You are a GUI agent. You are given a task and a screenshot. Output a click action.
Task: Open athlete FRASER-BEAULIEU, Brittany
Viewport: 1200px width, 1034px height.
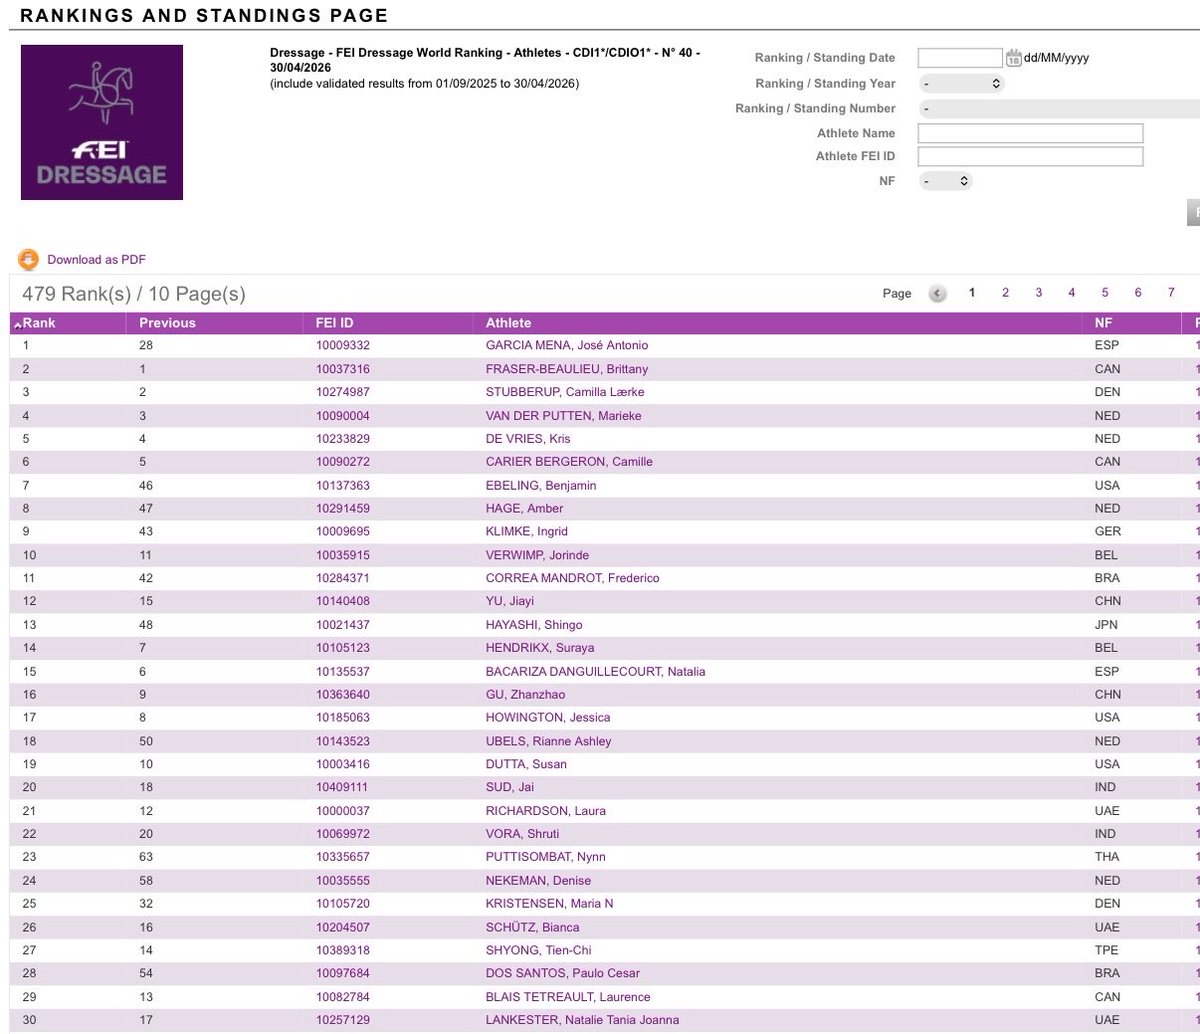tap(566, 369)
